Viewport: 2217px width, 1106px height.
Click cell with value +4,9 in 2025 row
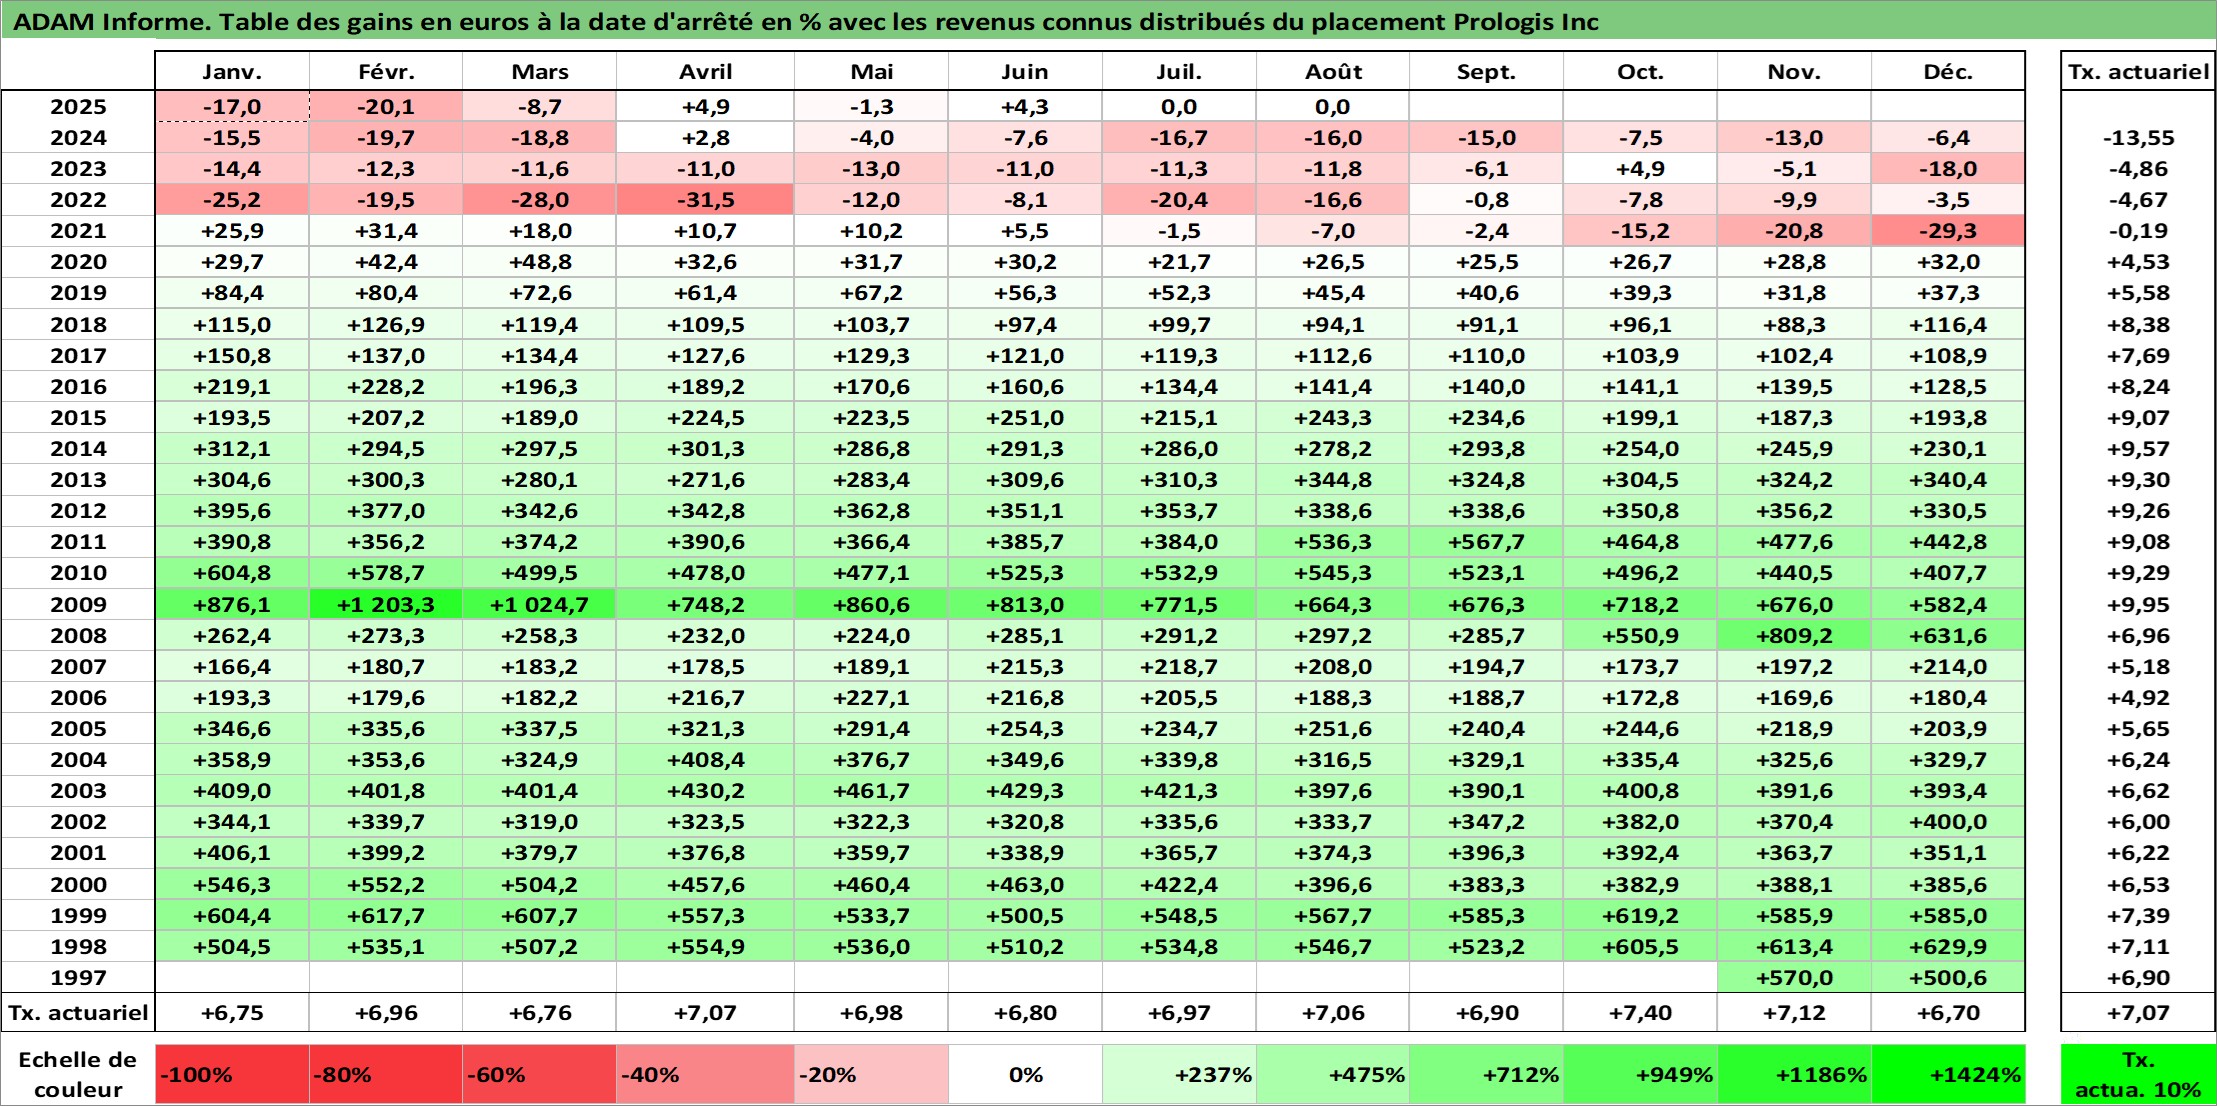(706, 107)
